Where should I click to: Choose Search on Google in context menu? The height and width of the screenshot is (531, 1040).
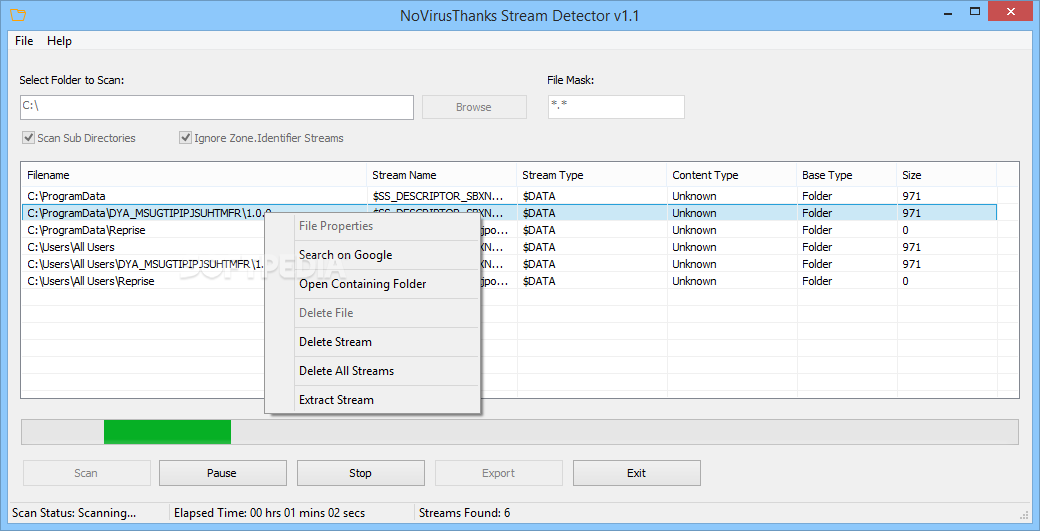(372, 255)
